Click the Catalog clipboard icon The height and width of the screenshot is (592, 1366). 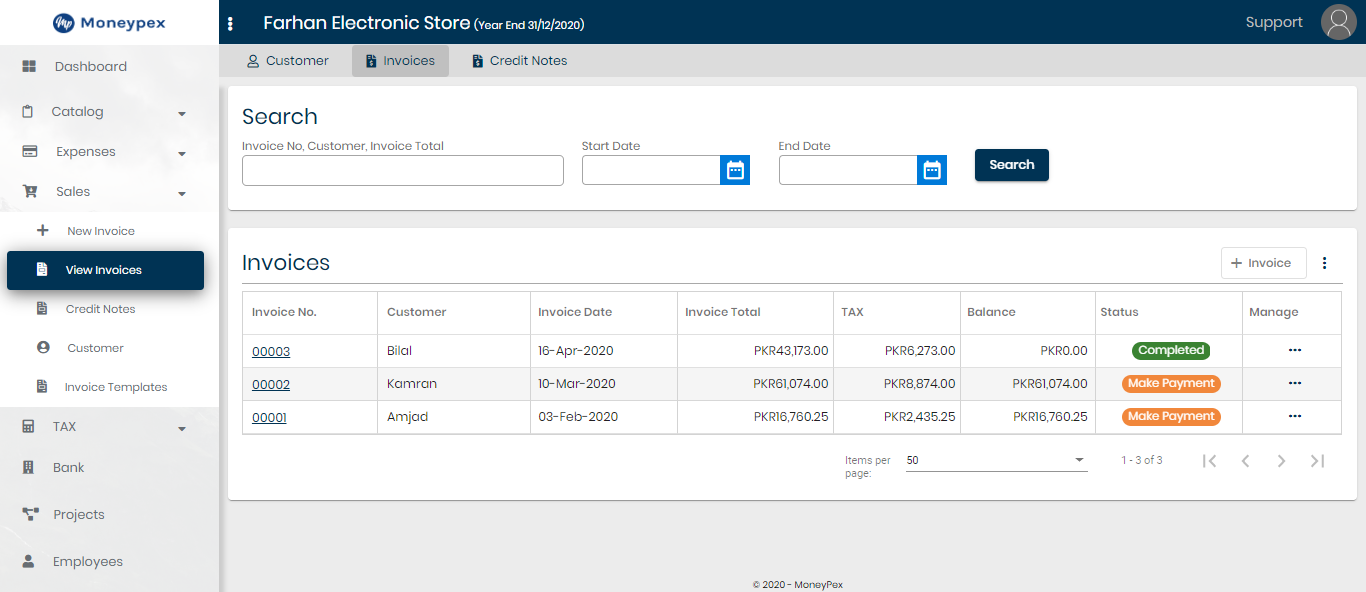coord(28,112)
